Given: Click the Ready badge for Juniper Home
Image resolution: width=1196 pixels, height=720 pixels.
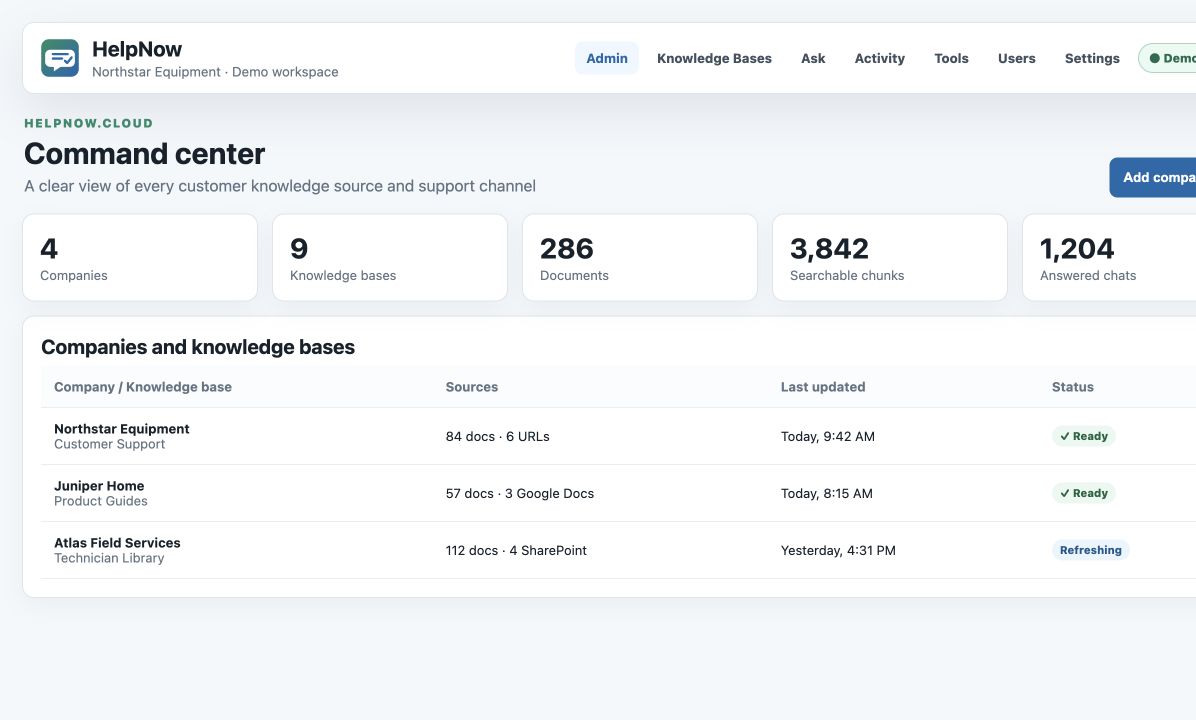Looking at the screenshot, I should click(1084, 493).
